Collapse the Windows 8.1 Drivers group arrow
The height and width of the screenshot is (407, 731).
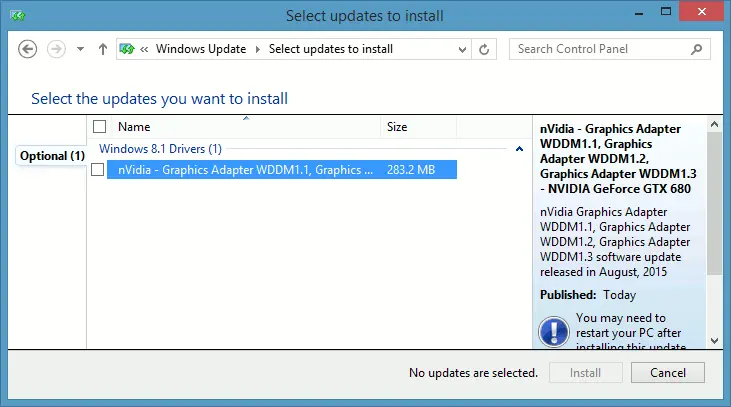[519, 149]
